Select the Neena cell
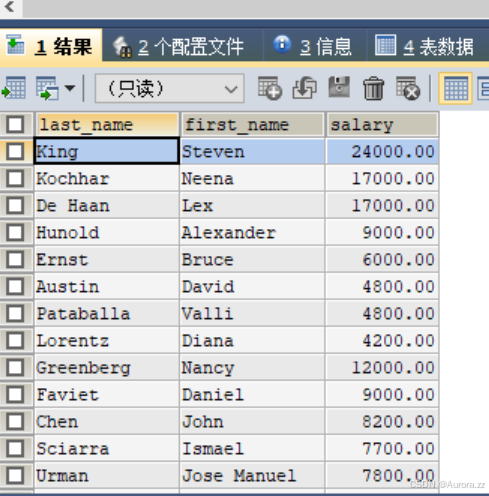Image resolution: width=489 pixels, height=496 pixels. point(252,179)
